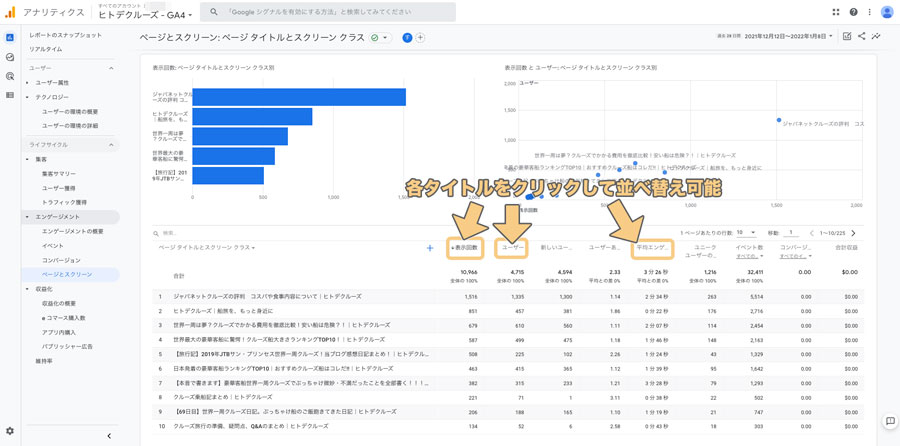Click the share report icon

[862, 36]
